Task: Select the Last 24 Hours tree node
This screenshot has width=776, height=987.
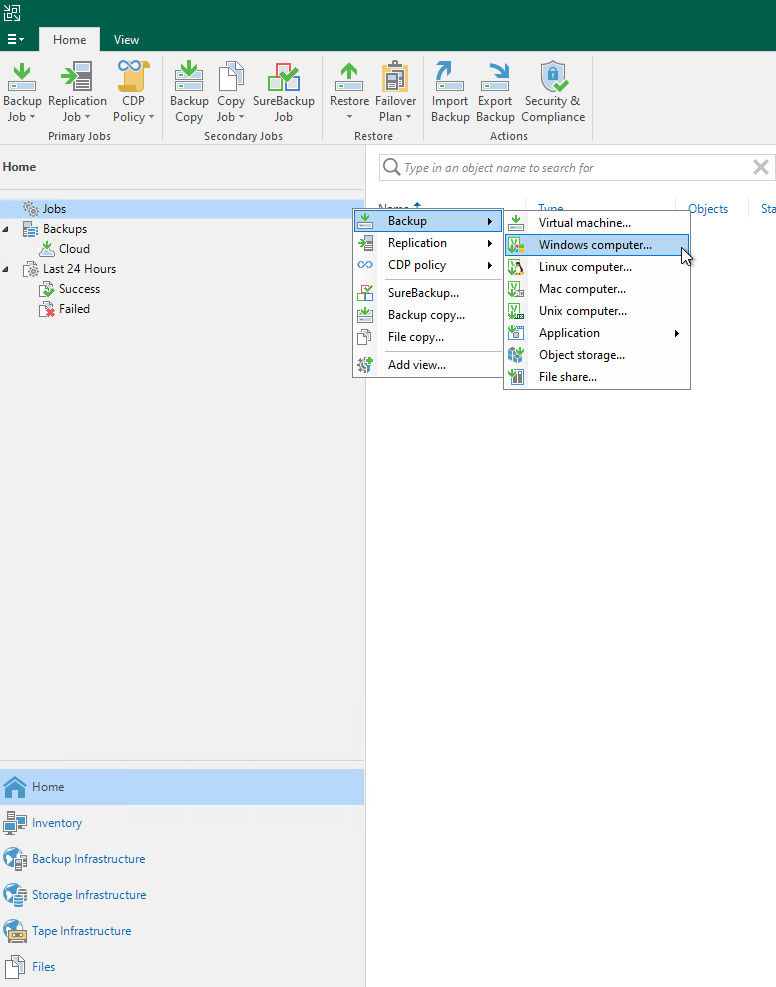Action: coord(79,269)
